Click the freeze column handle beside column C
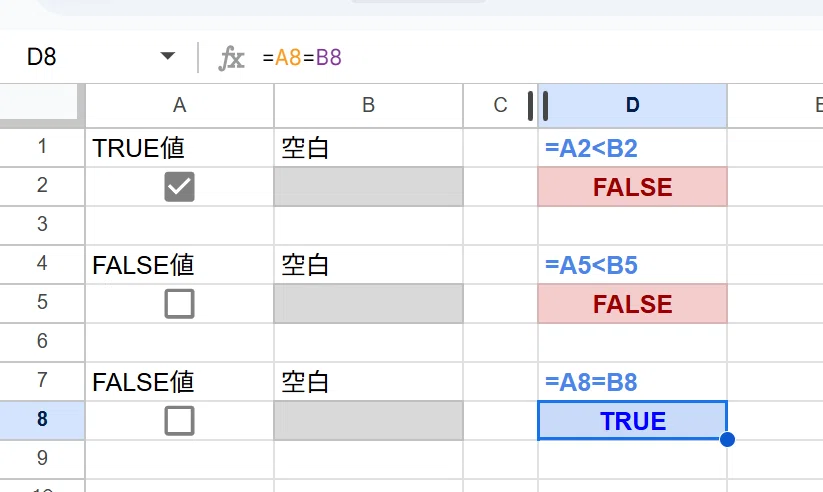823x492 pixels. (x=538, y=106)
